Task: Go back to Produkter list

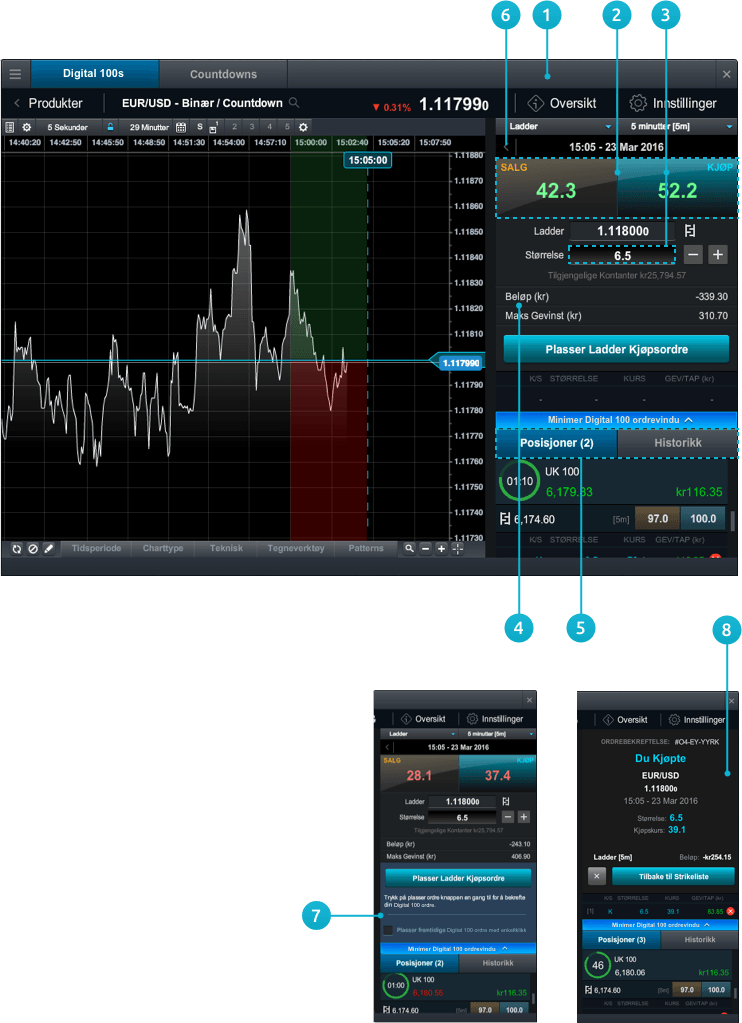Action: click(48, 103)
